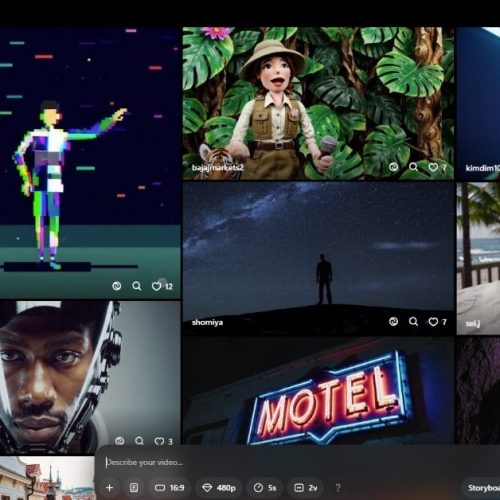Screen dimensions: 500x500
Task: Like shomiya's starry night video
Action: pos(433,322)
